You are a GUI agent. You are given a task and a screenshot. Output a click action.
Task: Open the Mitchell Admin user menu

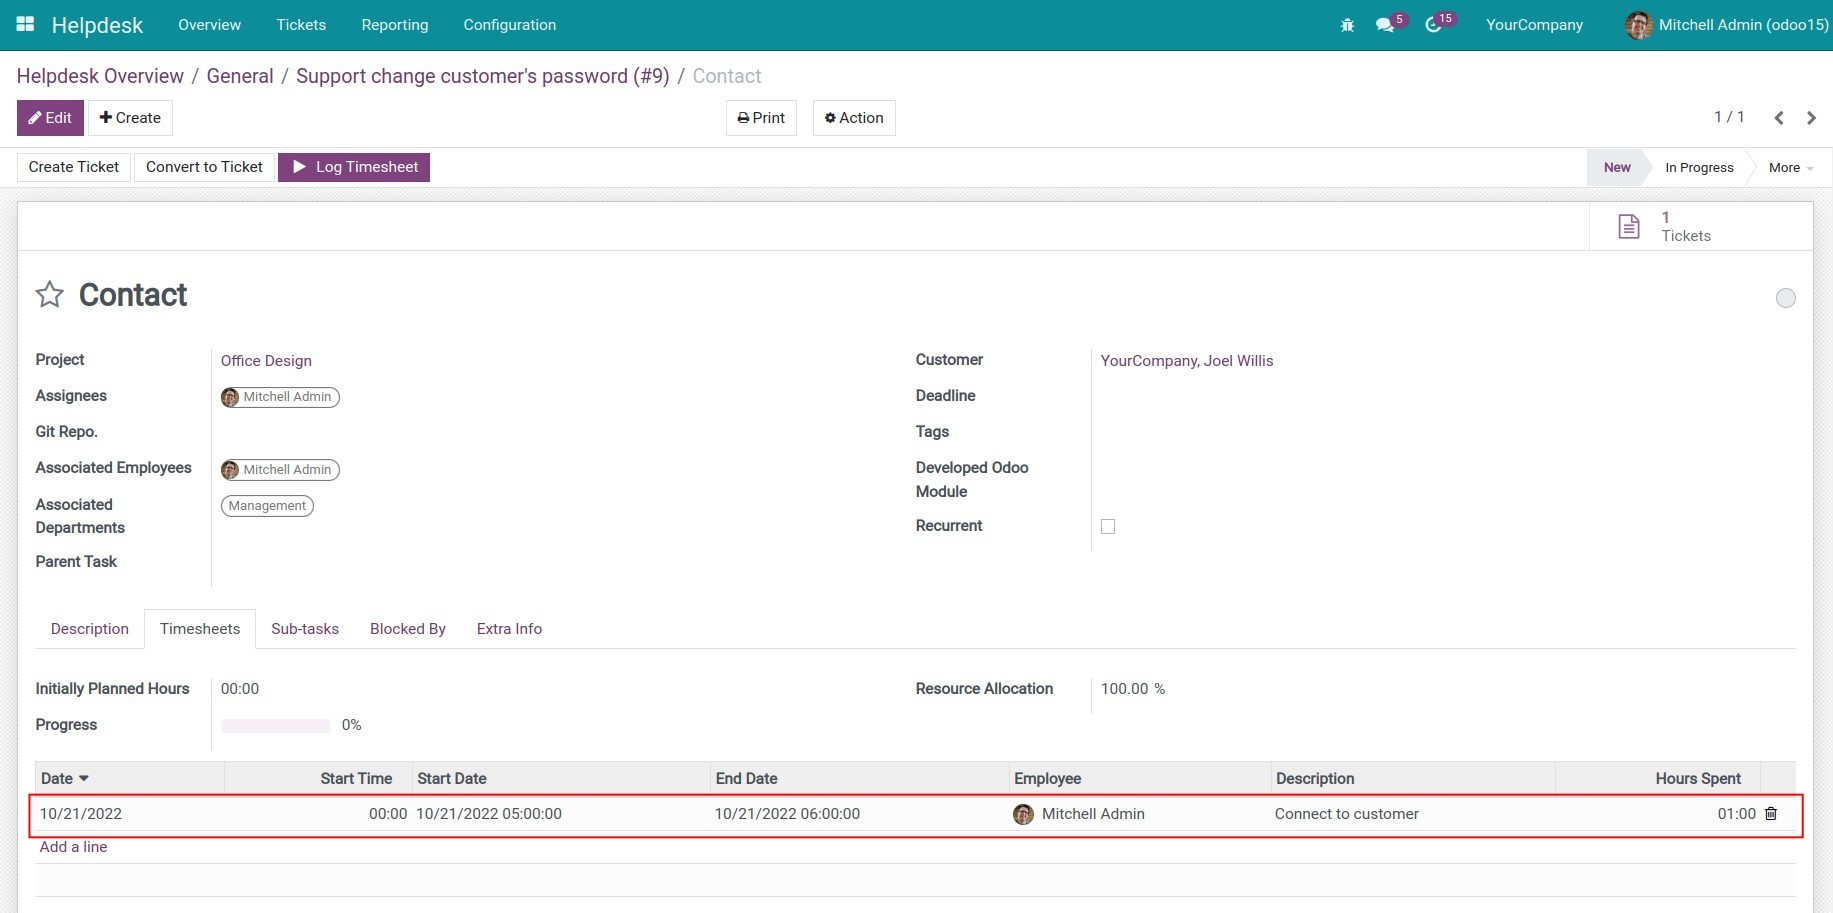(1724, 24)
